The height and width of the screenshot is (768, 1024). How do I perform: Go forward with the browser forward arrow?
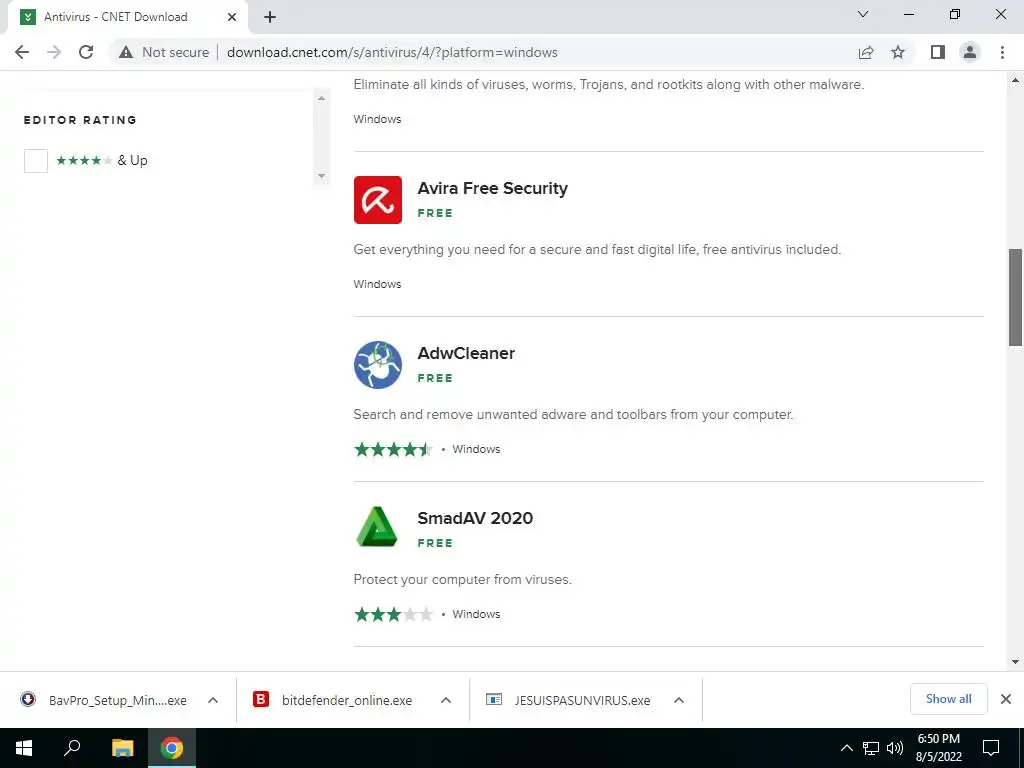point(54,52)
